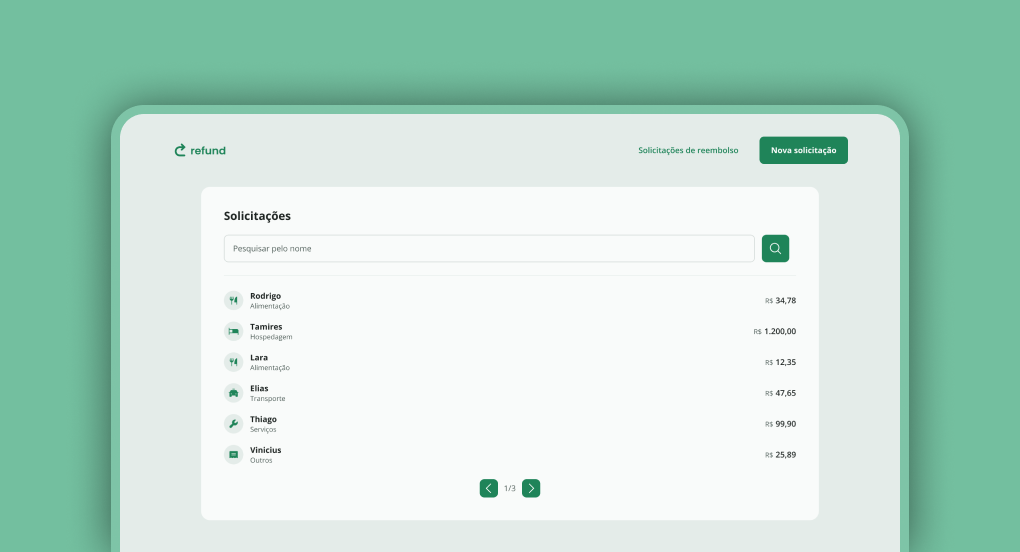Open Solicitações de reembolso nav link

[x=688, y=150]
